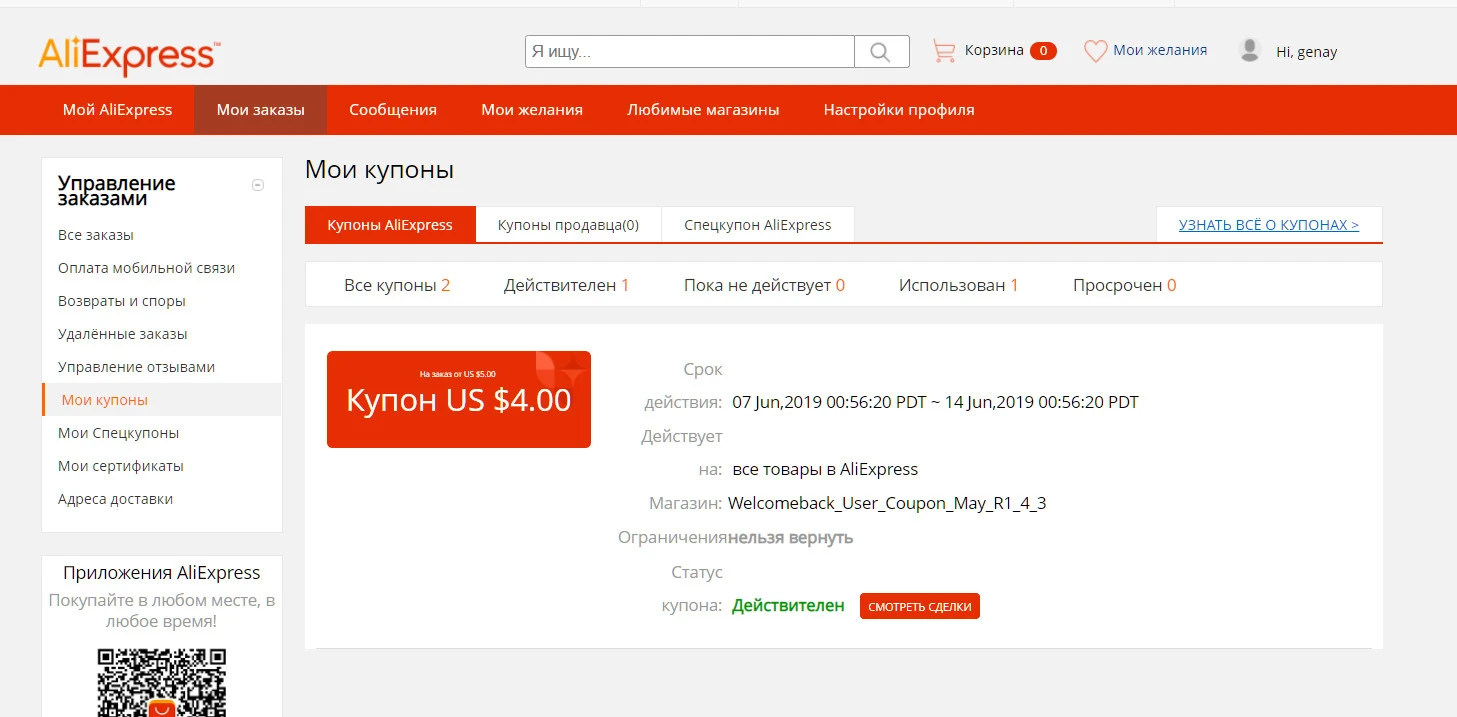Screen dimensions: 1457x717
Task: Open Удалённые заказы in sidebar
Action: [x=123, y=334]
